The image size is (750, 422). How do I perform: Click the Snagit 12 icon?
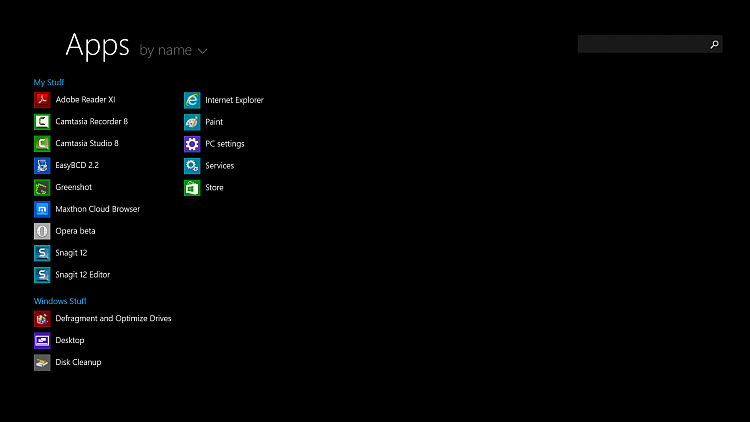coord(42,253)
